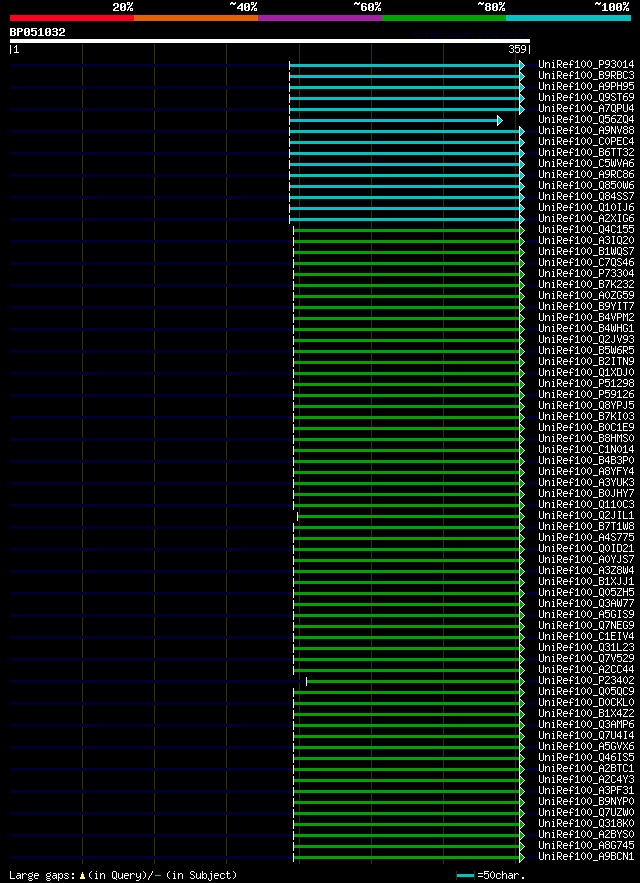This screenshot has width=640, height=883.
Task: Select the UniRef100_B8HMS0 label
Action: [x=586, y=439]
